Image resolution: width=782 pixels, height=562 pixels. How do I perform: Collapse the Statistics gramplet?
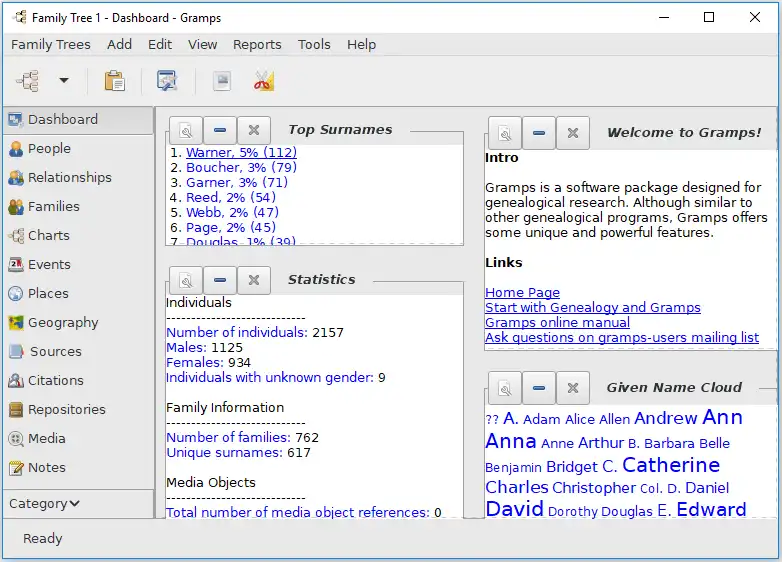220,280
